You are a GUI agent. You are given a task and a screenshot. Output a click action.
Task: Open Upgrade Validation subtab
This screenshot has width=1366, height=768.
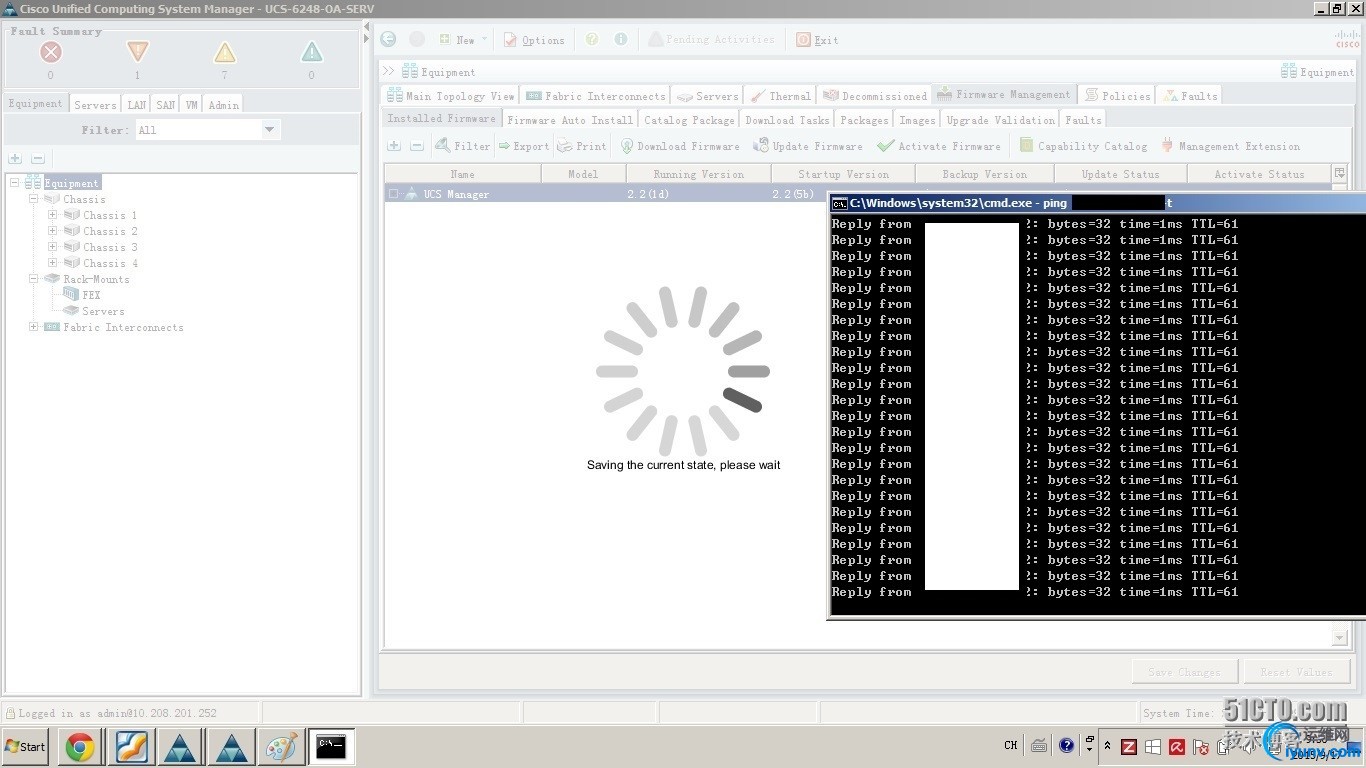pos(1000,120)
